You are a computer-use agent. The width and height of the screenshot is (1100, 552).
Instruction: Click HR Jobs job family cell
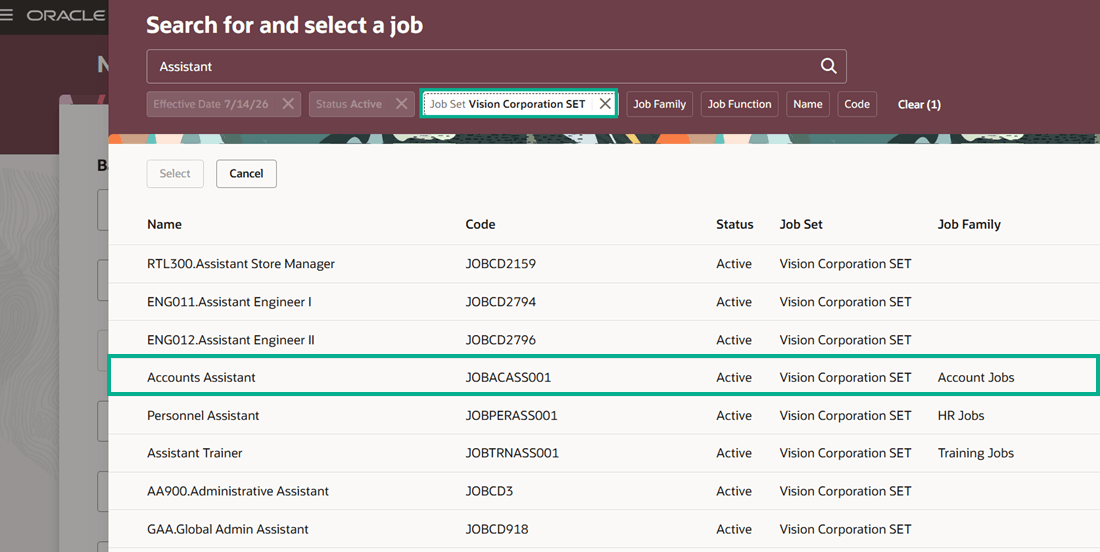pos(960,415)
